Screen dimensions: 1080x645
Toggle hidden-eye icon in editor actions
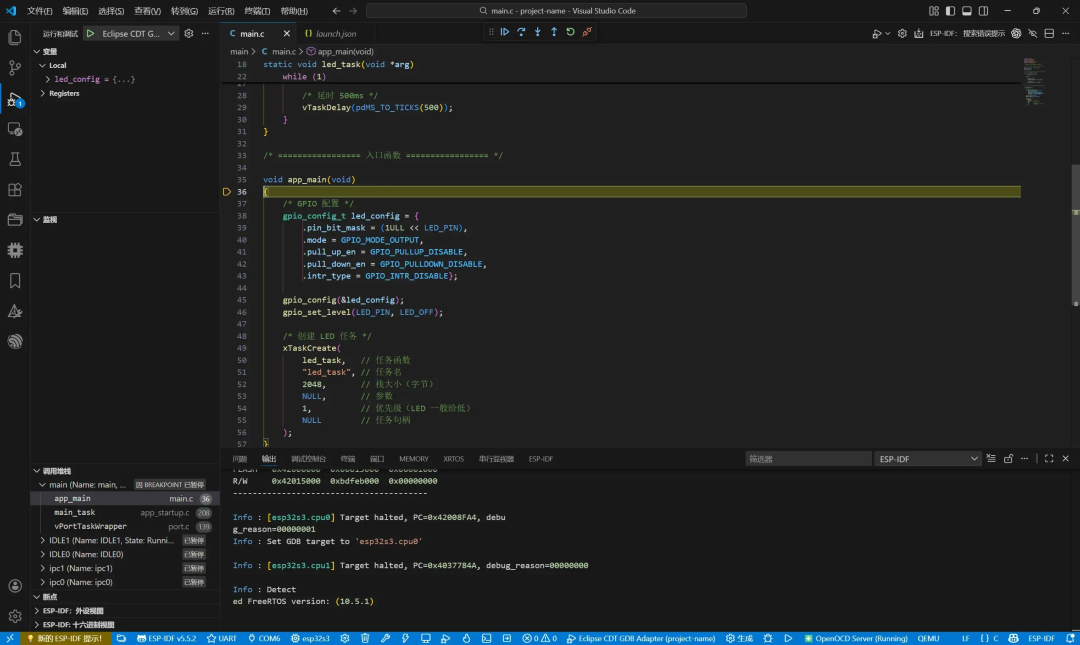point(1032,33)
